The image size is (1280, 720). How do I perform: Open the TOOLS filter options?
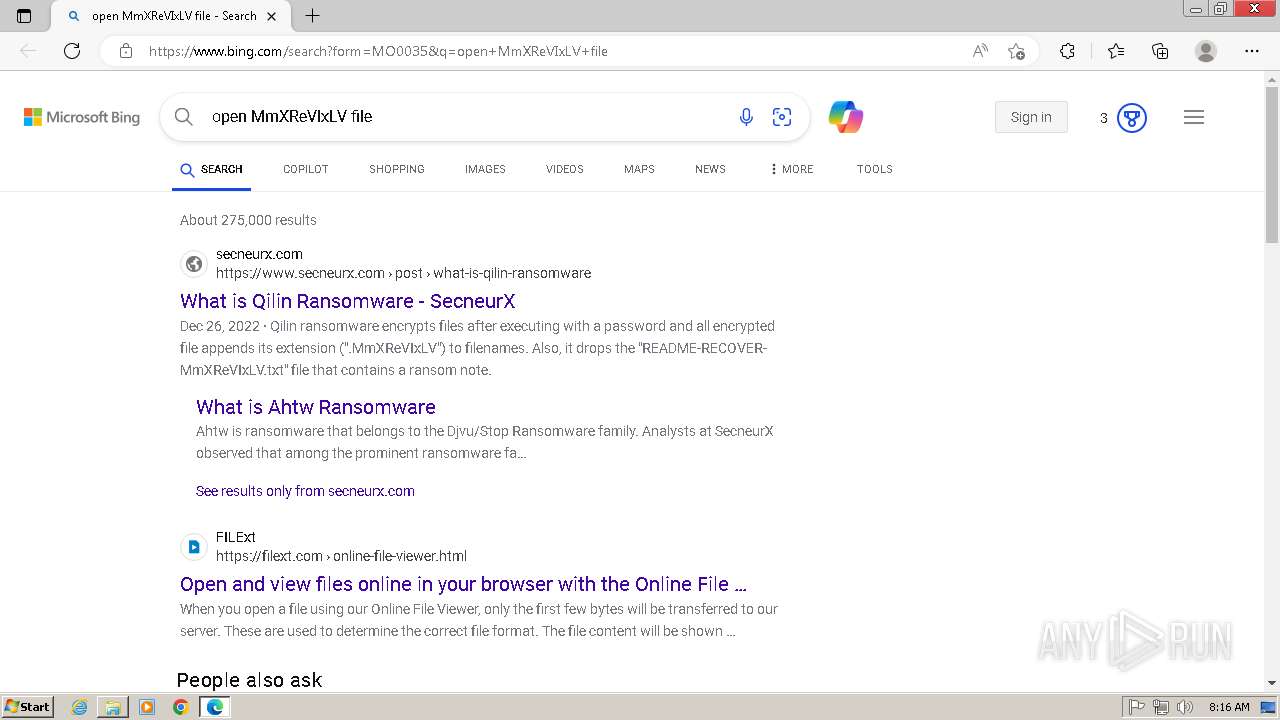(875, 169)
